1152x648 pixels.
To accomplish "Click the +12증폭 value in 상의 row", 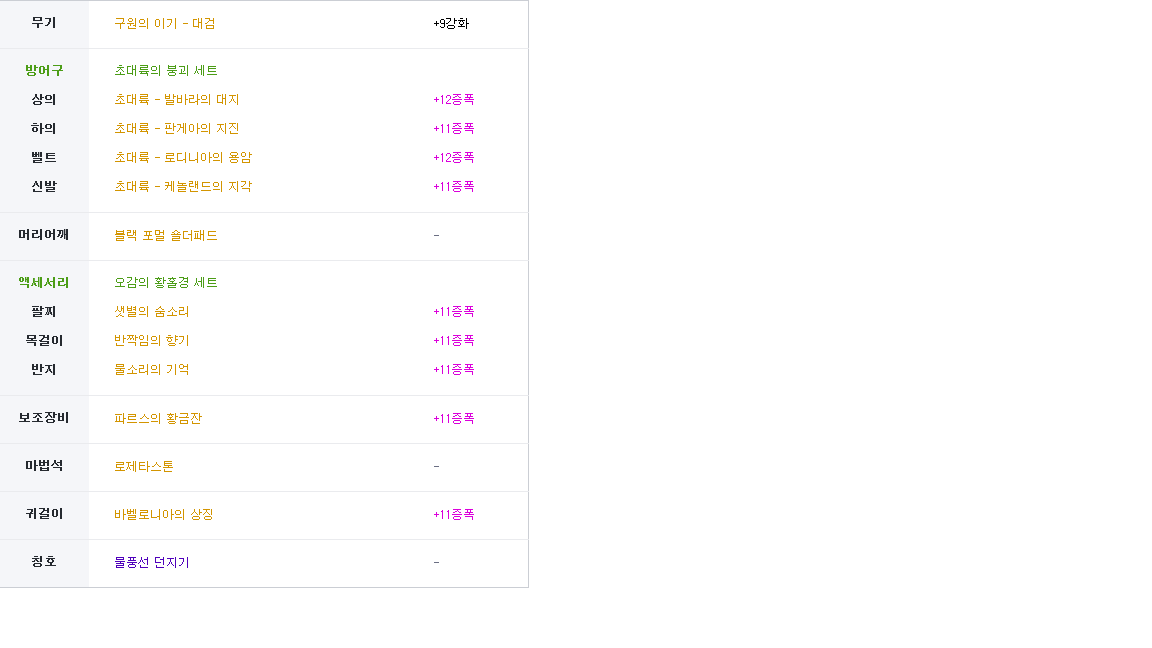I will [453, 100].
